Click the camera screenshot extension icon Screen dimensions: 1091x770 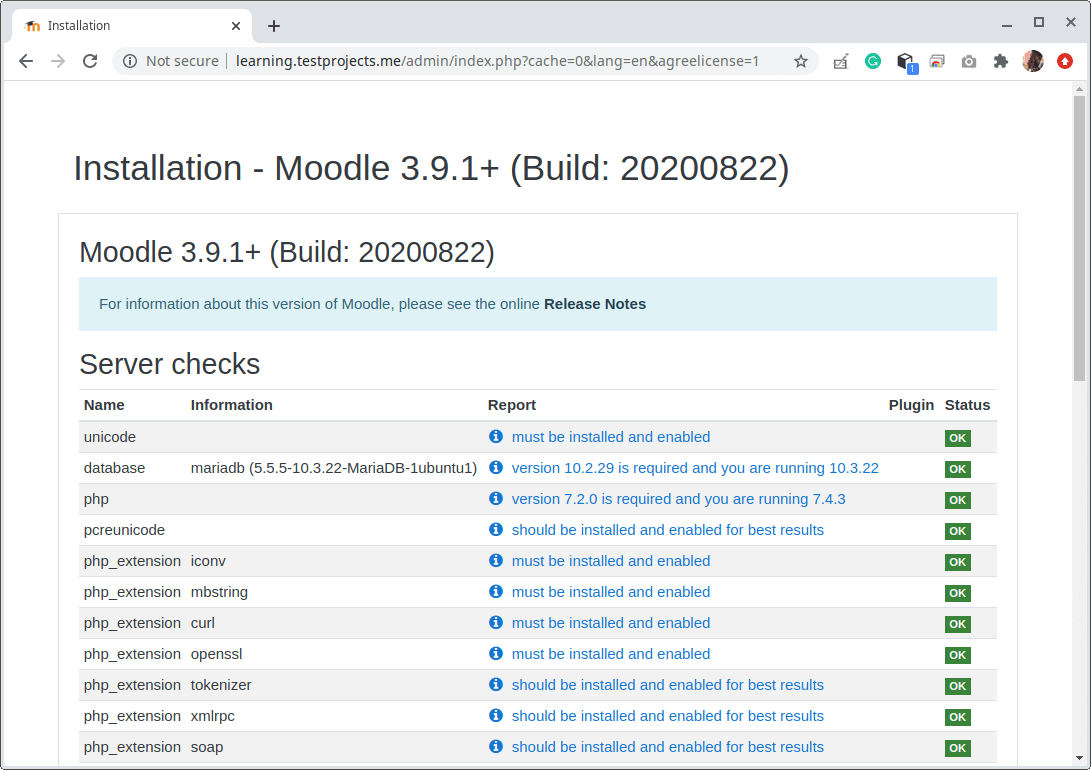point(969,61)
